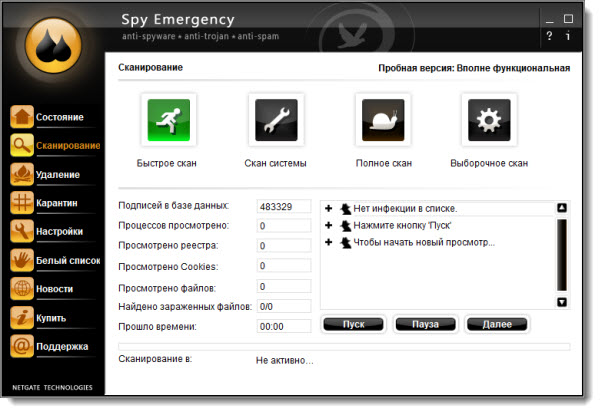Click the Процессов просмотрено value field

tap(284, 226)
